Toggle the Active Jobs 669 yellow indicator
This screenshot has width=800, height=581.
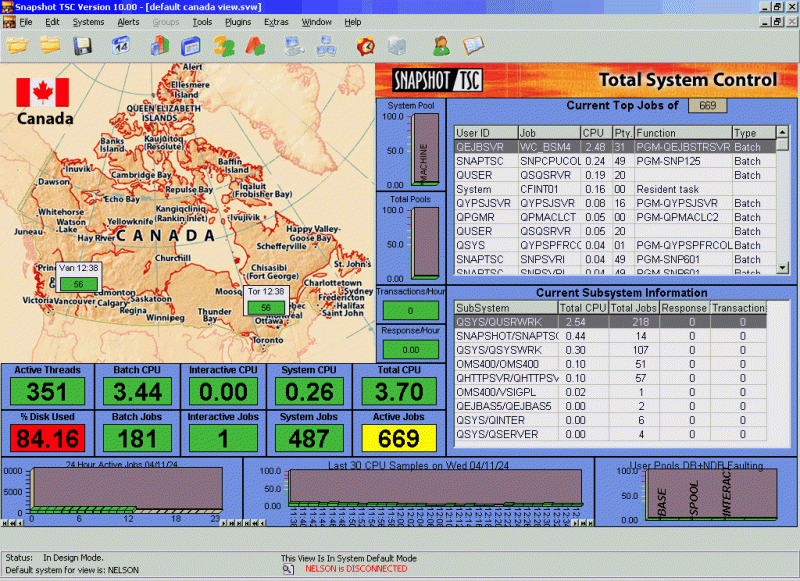point(399,437)
